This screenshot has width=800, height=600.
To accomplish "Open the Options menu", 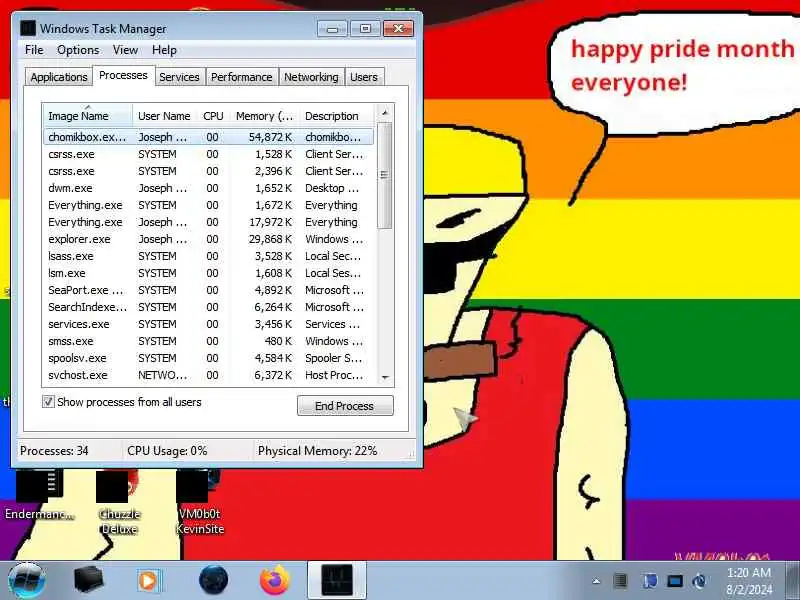I will [x=78, y=50].
